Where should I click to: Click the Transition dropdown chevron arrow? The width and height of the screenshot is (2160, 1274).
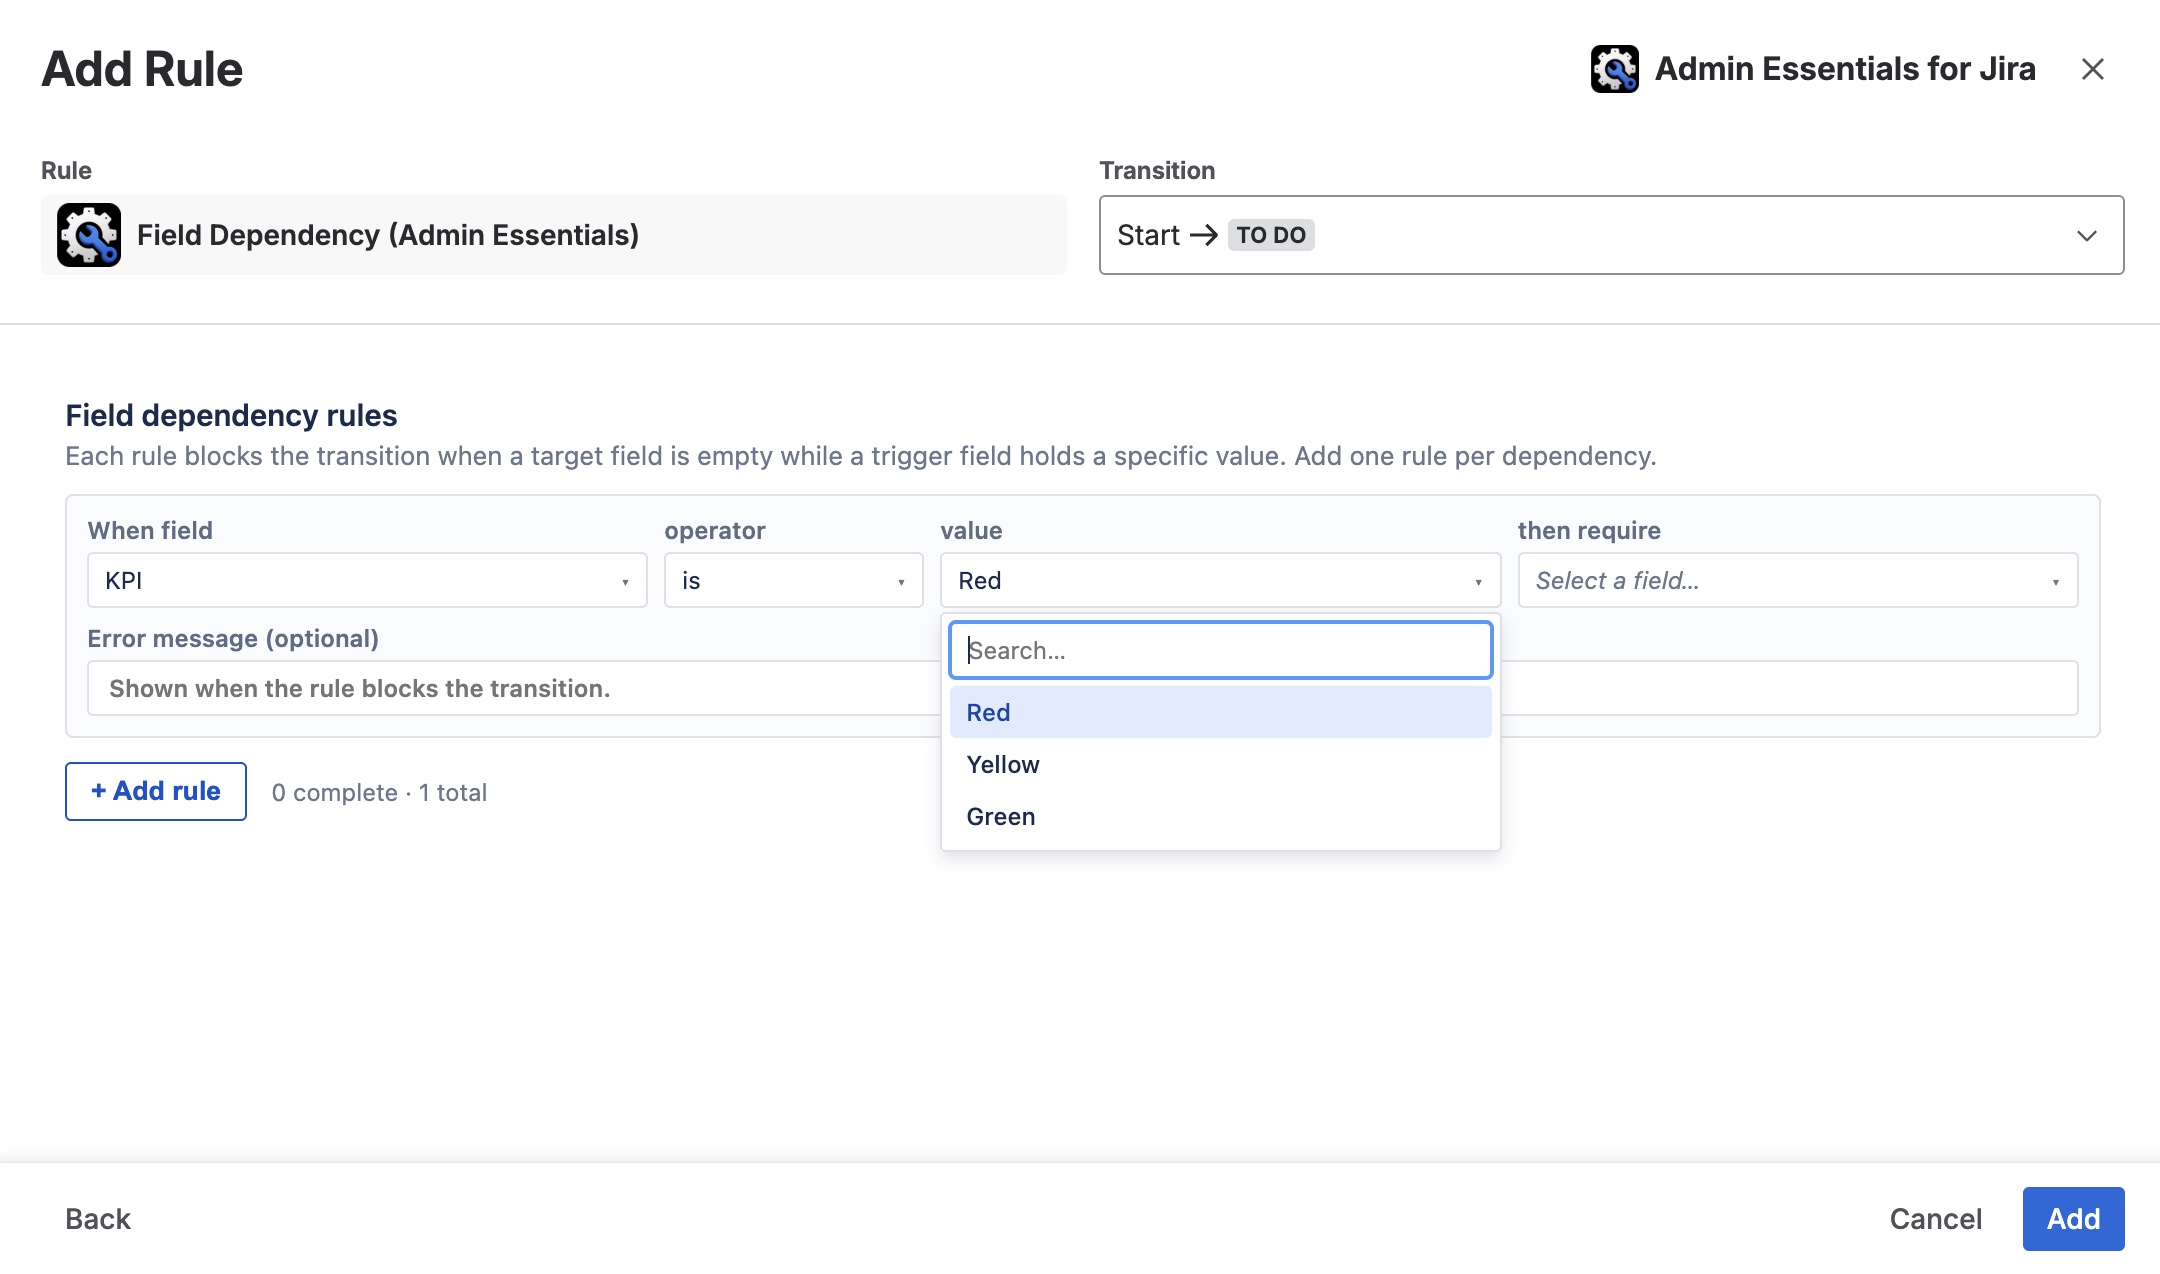click(2086, 236)
